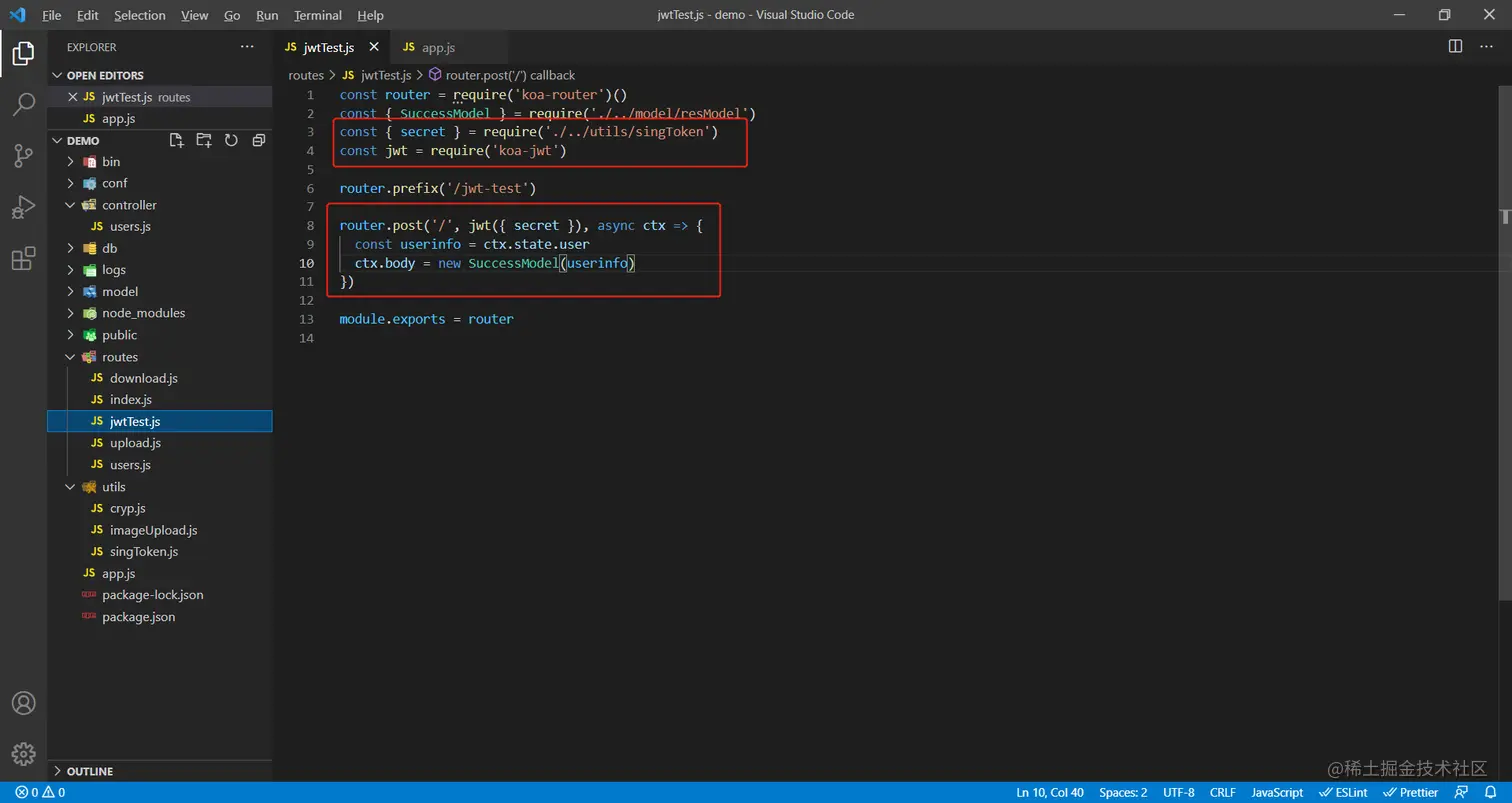
Task: Collapse the controller folder
Action: tap(160, 205)
